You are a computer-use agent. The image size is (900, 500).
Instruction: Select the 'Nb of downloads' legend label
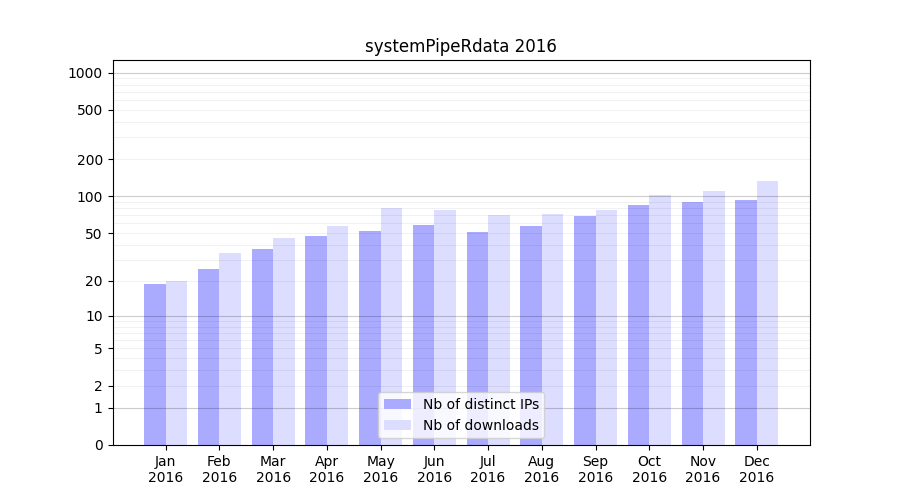[x=480, y=425]
